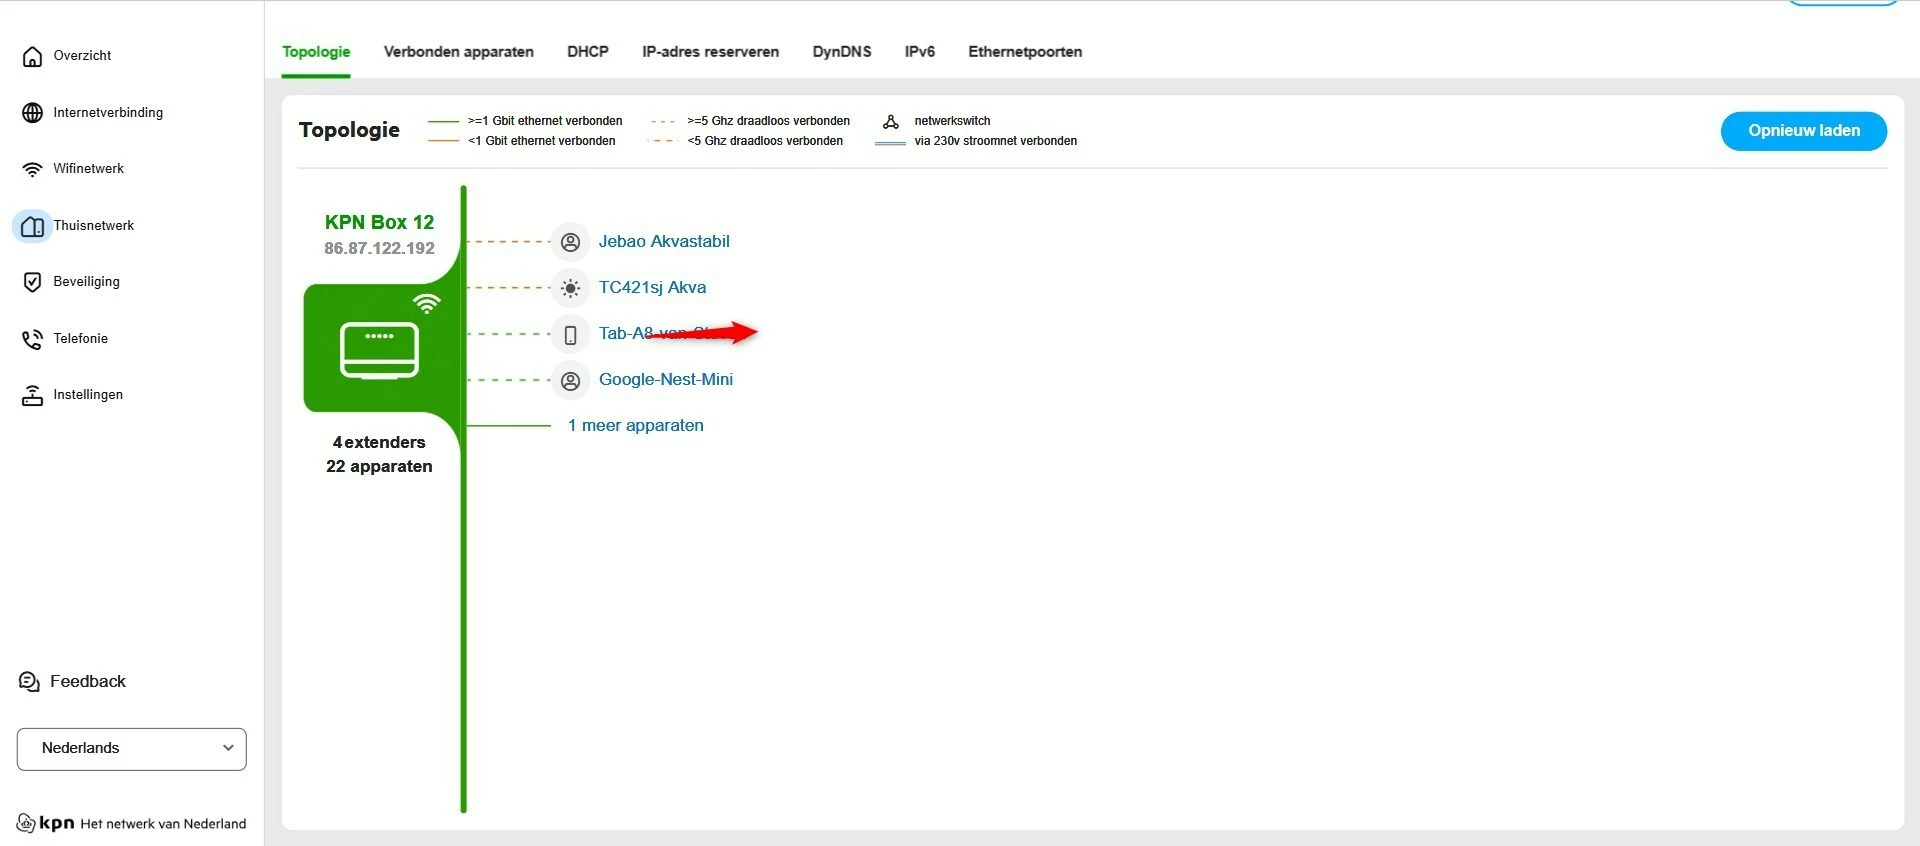Click the Jebao Akvastabil device icon
Screen dimensions: 1920x846
(x=570, y=242)
